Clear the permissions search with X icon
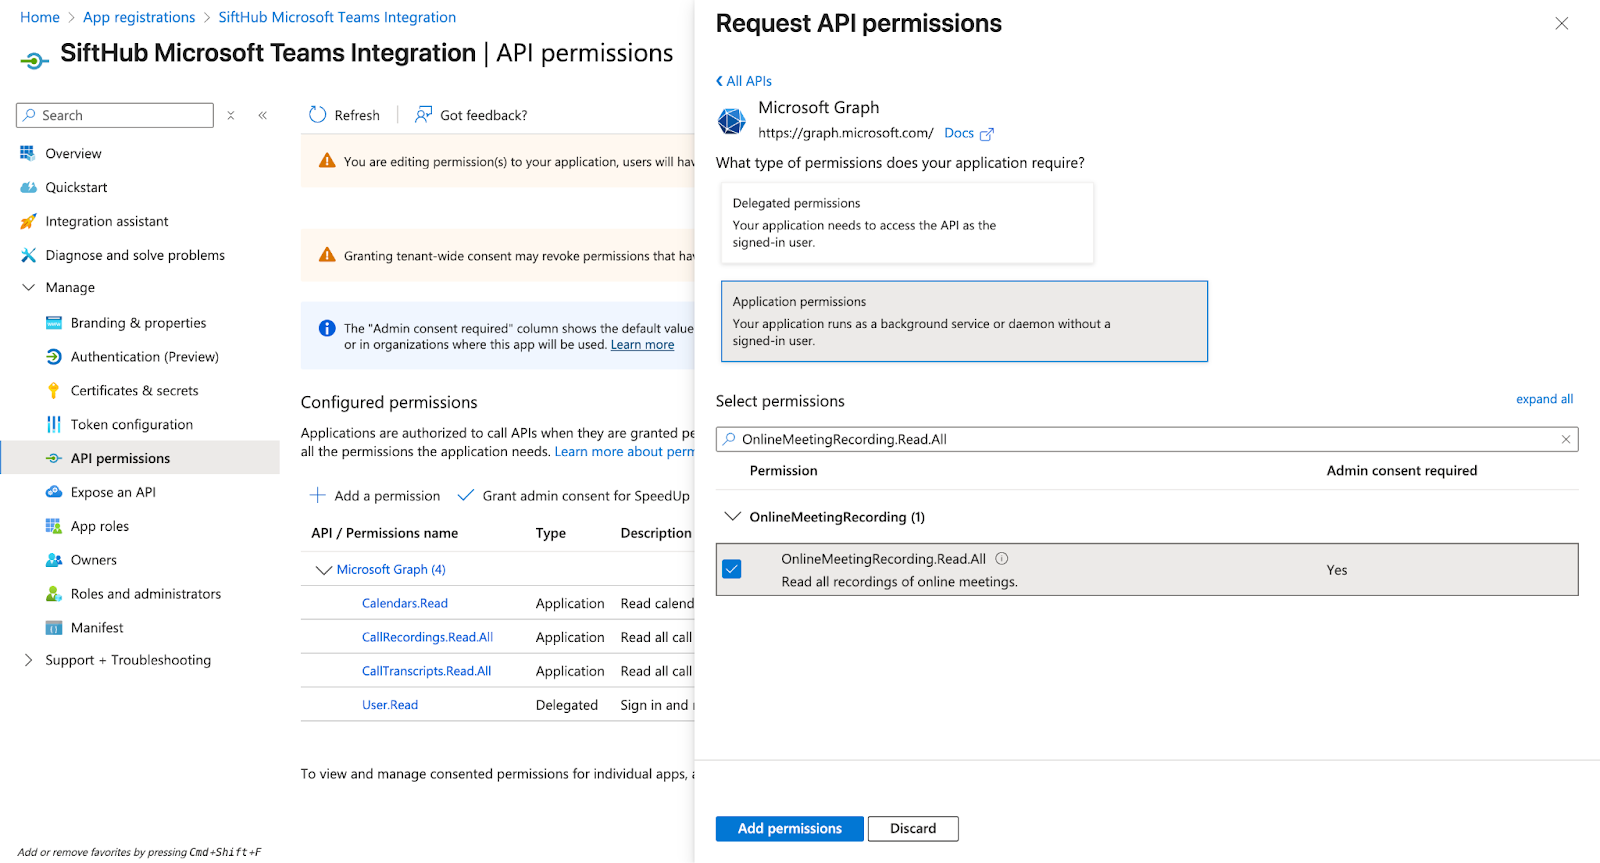The width and height of the screenshot is (1600, 863). (1566, 439)
